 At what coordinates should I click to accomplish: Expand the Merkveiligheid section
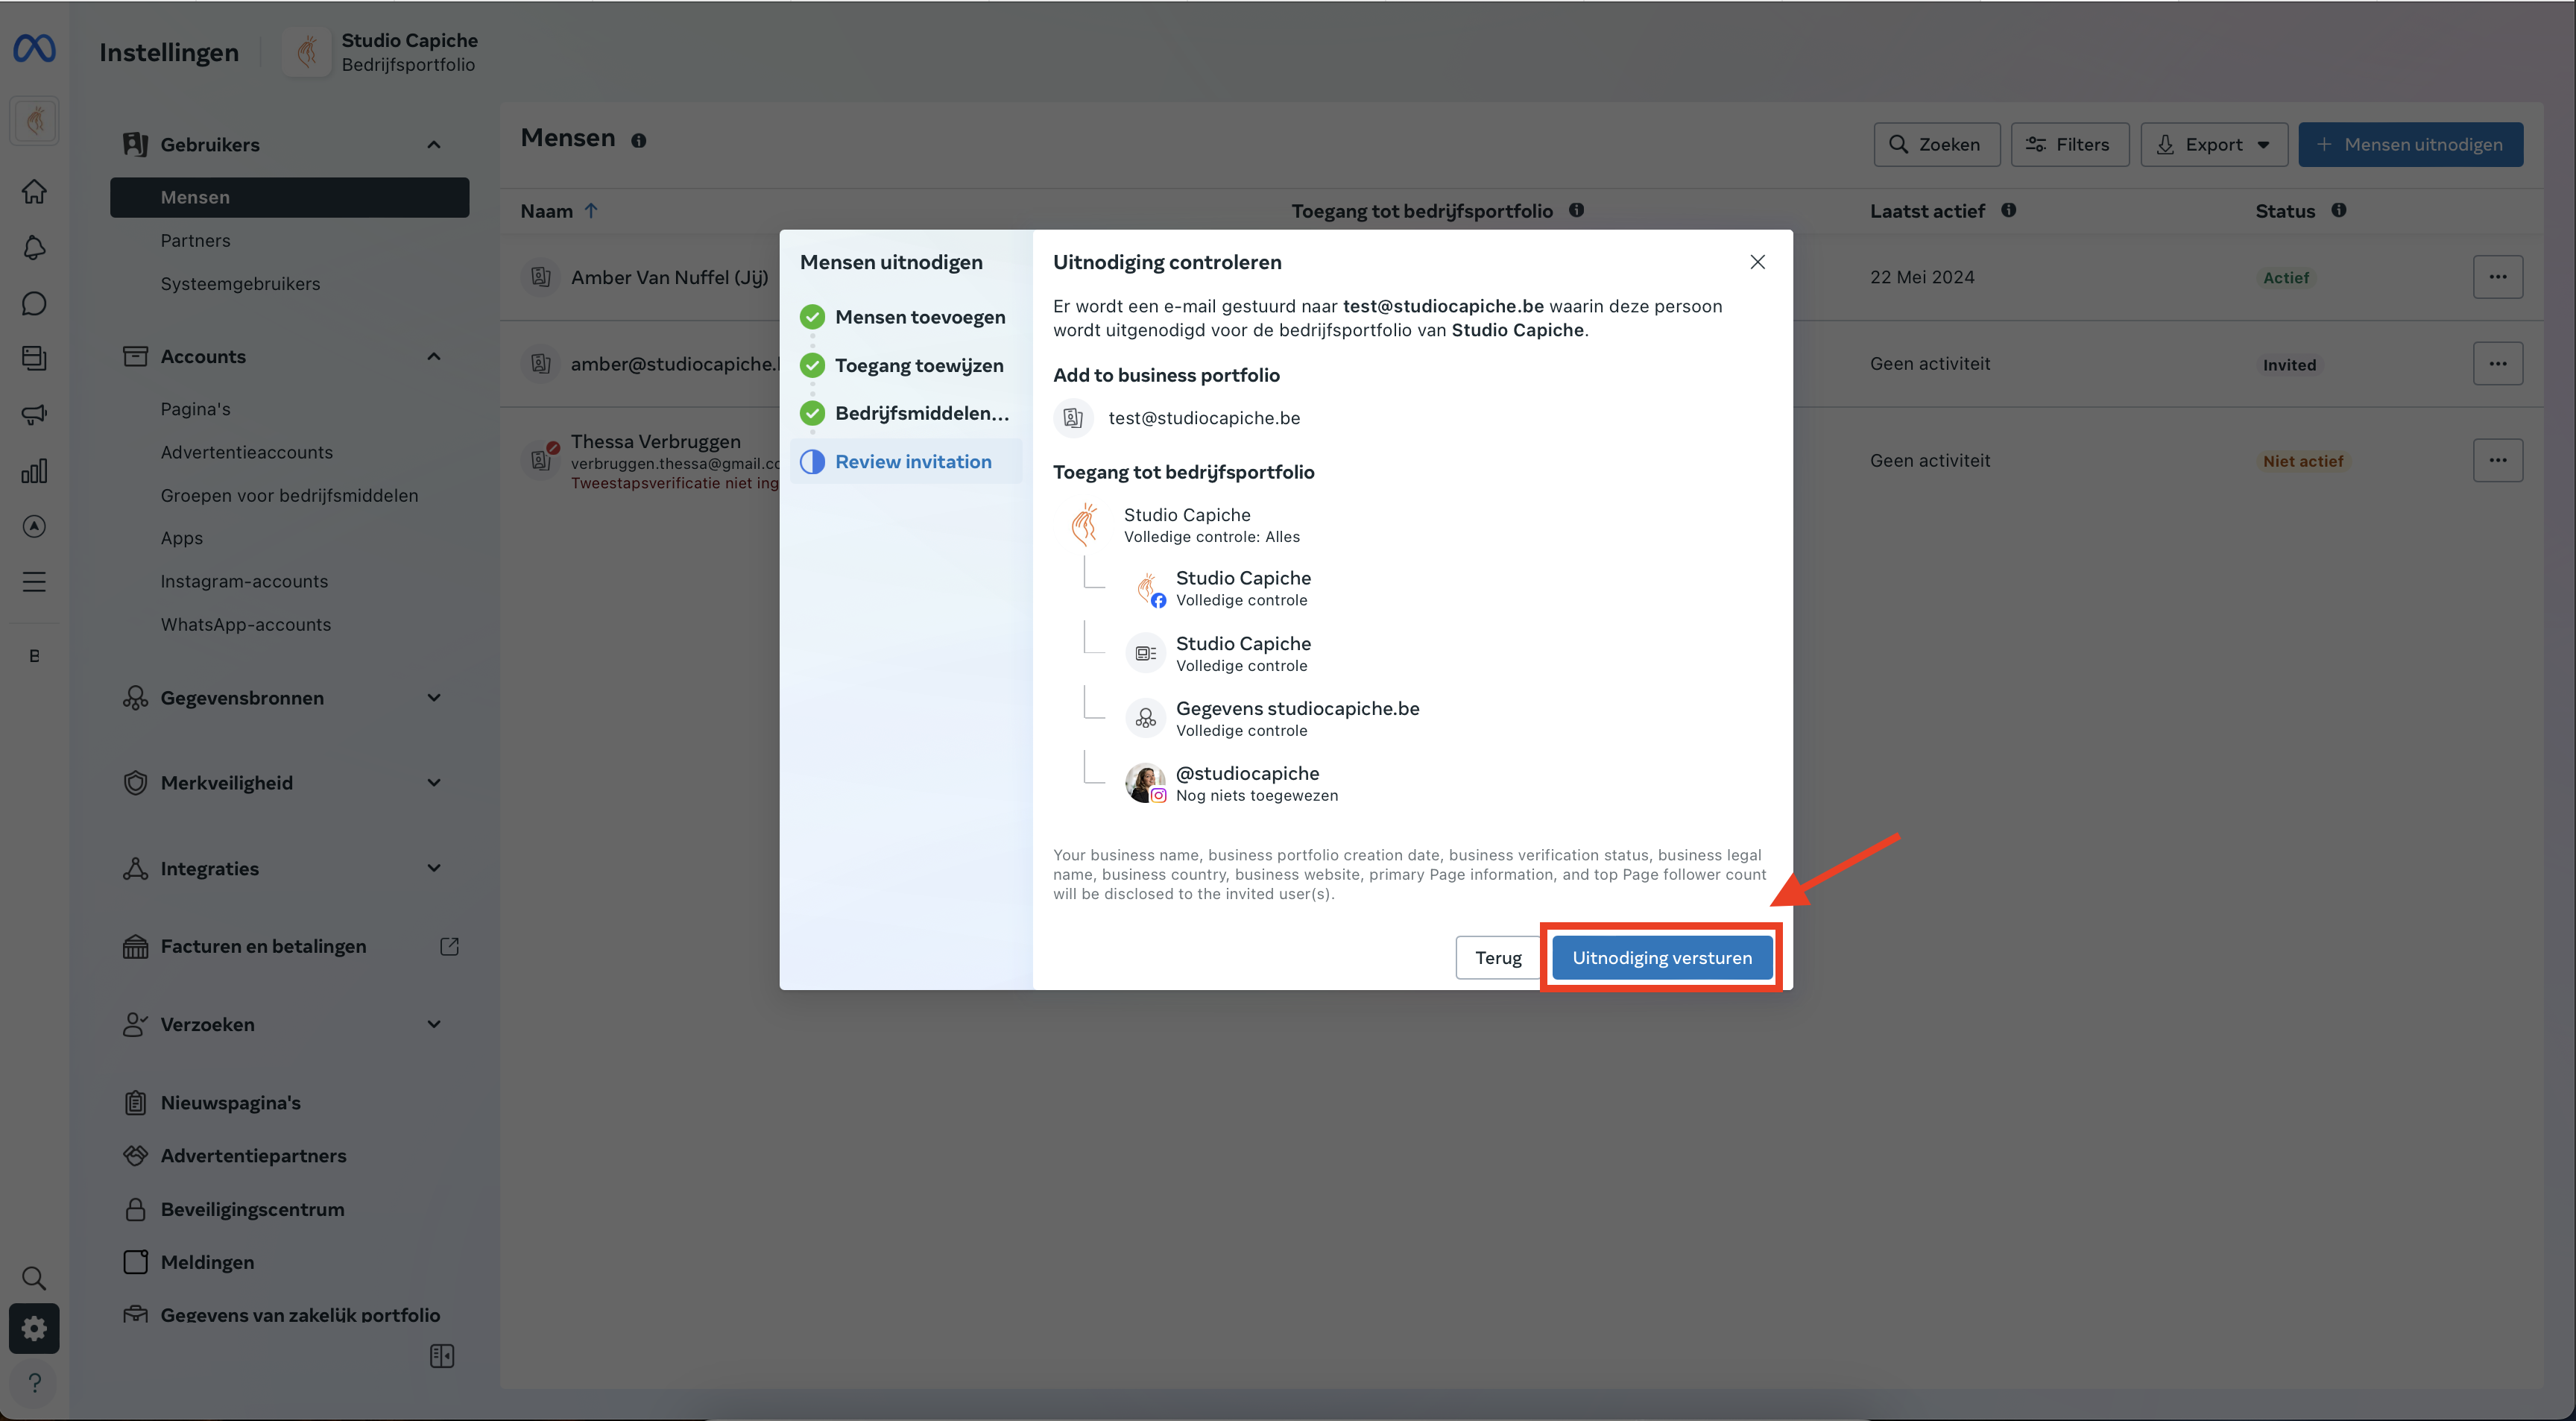point(434,783)
